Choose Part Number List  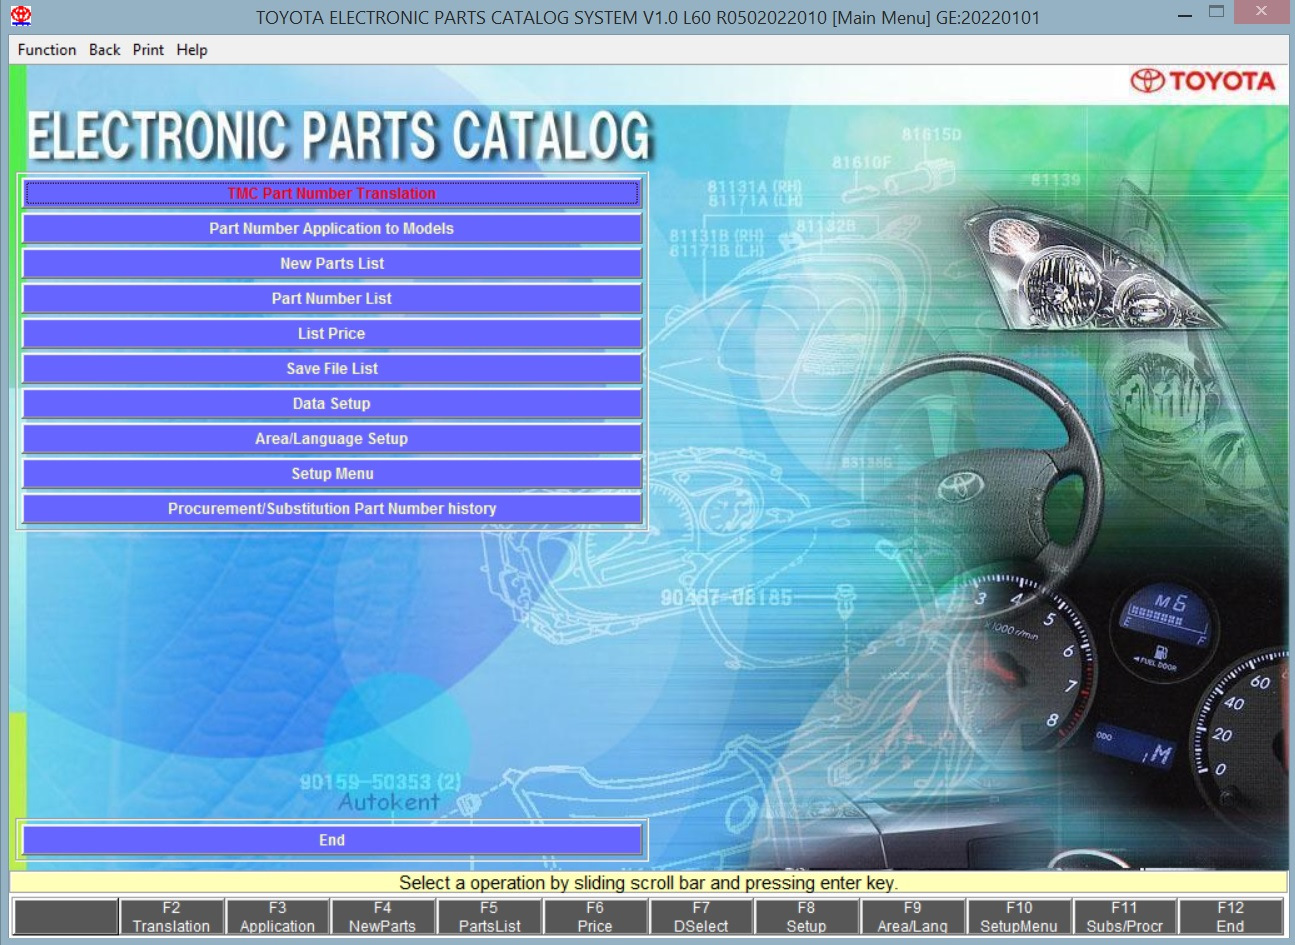(331, 298)
